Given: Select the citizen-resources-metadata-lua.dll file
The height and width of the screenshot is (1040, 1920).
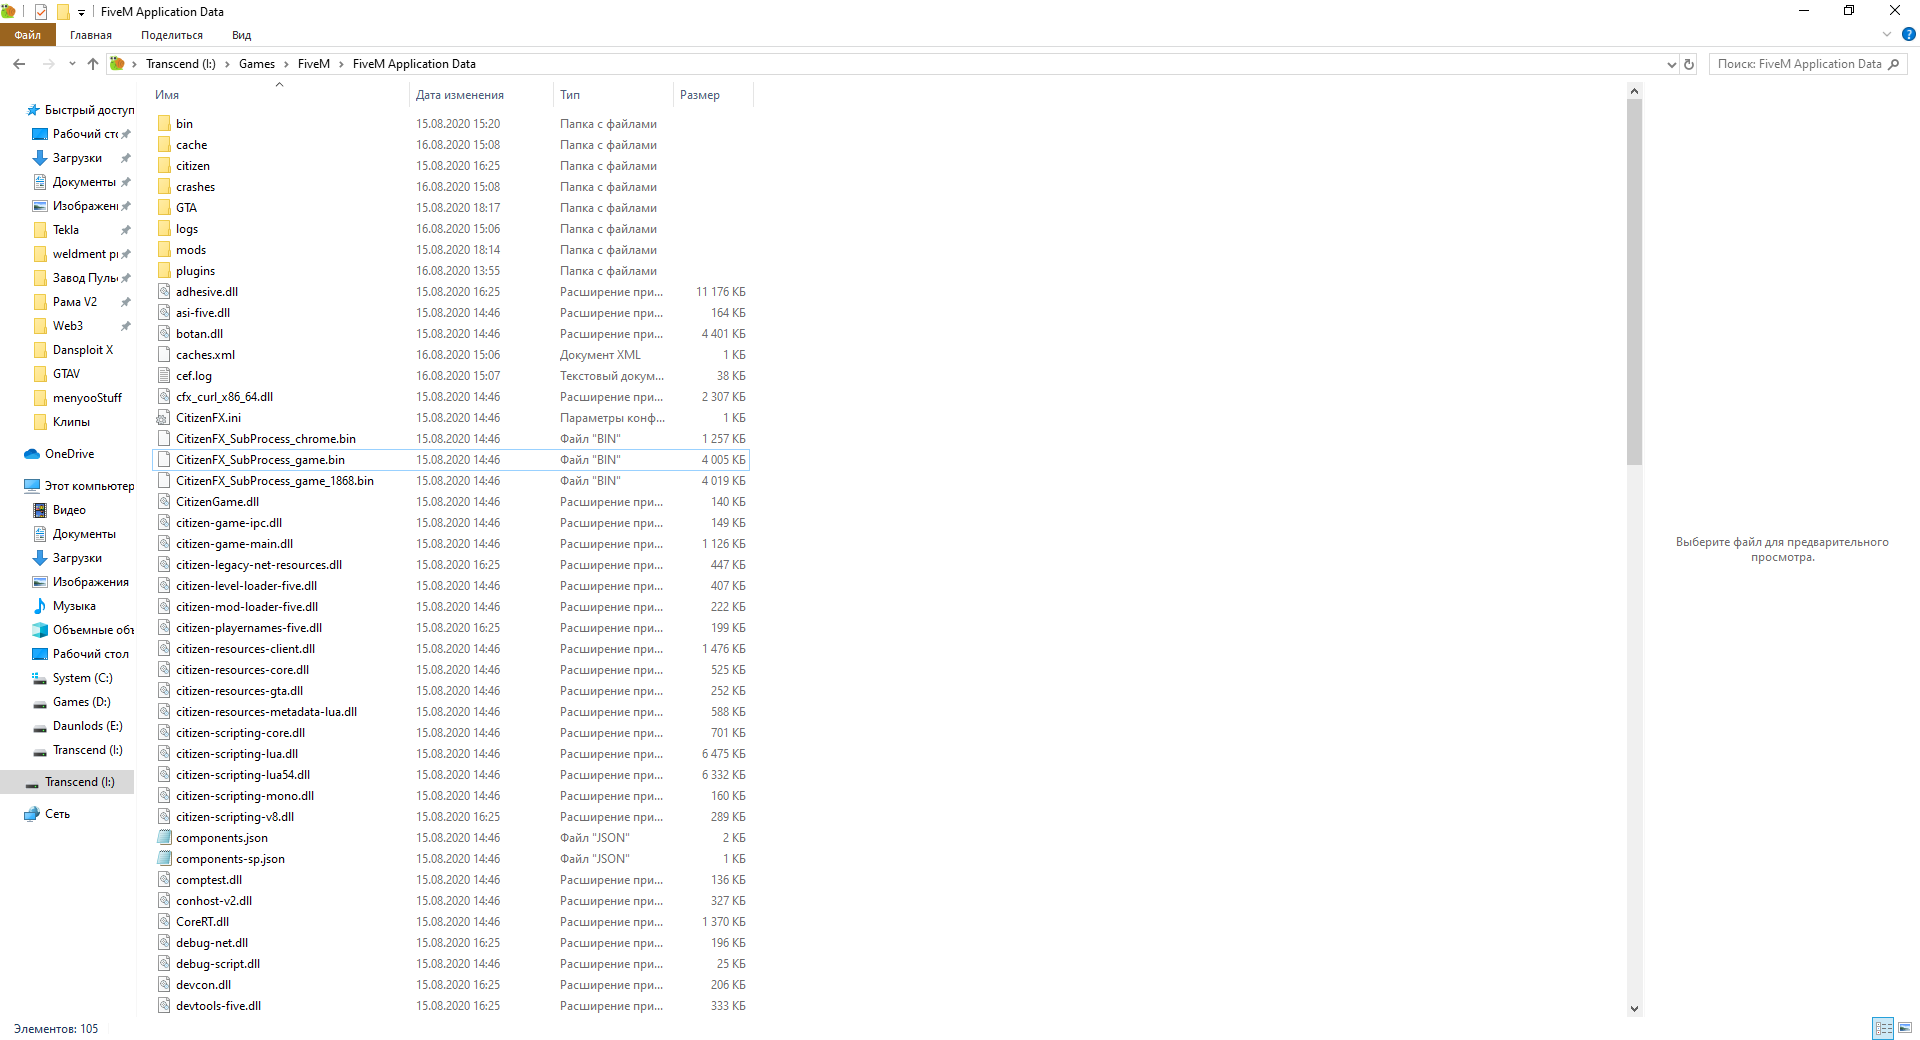Looking at the screenshot, I should coord(450,712).
